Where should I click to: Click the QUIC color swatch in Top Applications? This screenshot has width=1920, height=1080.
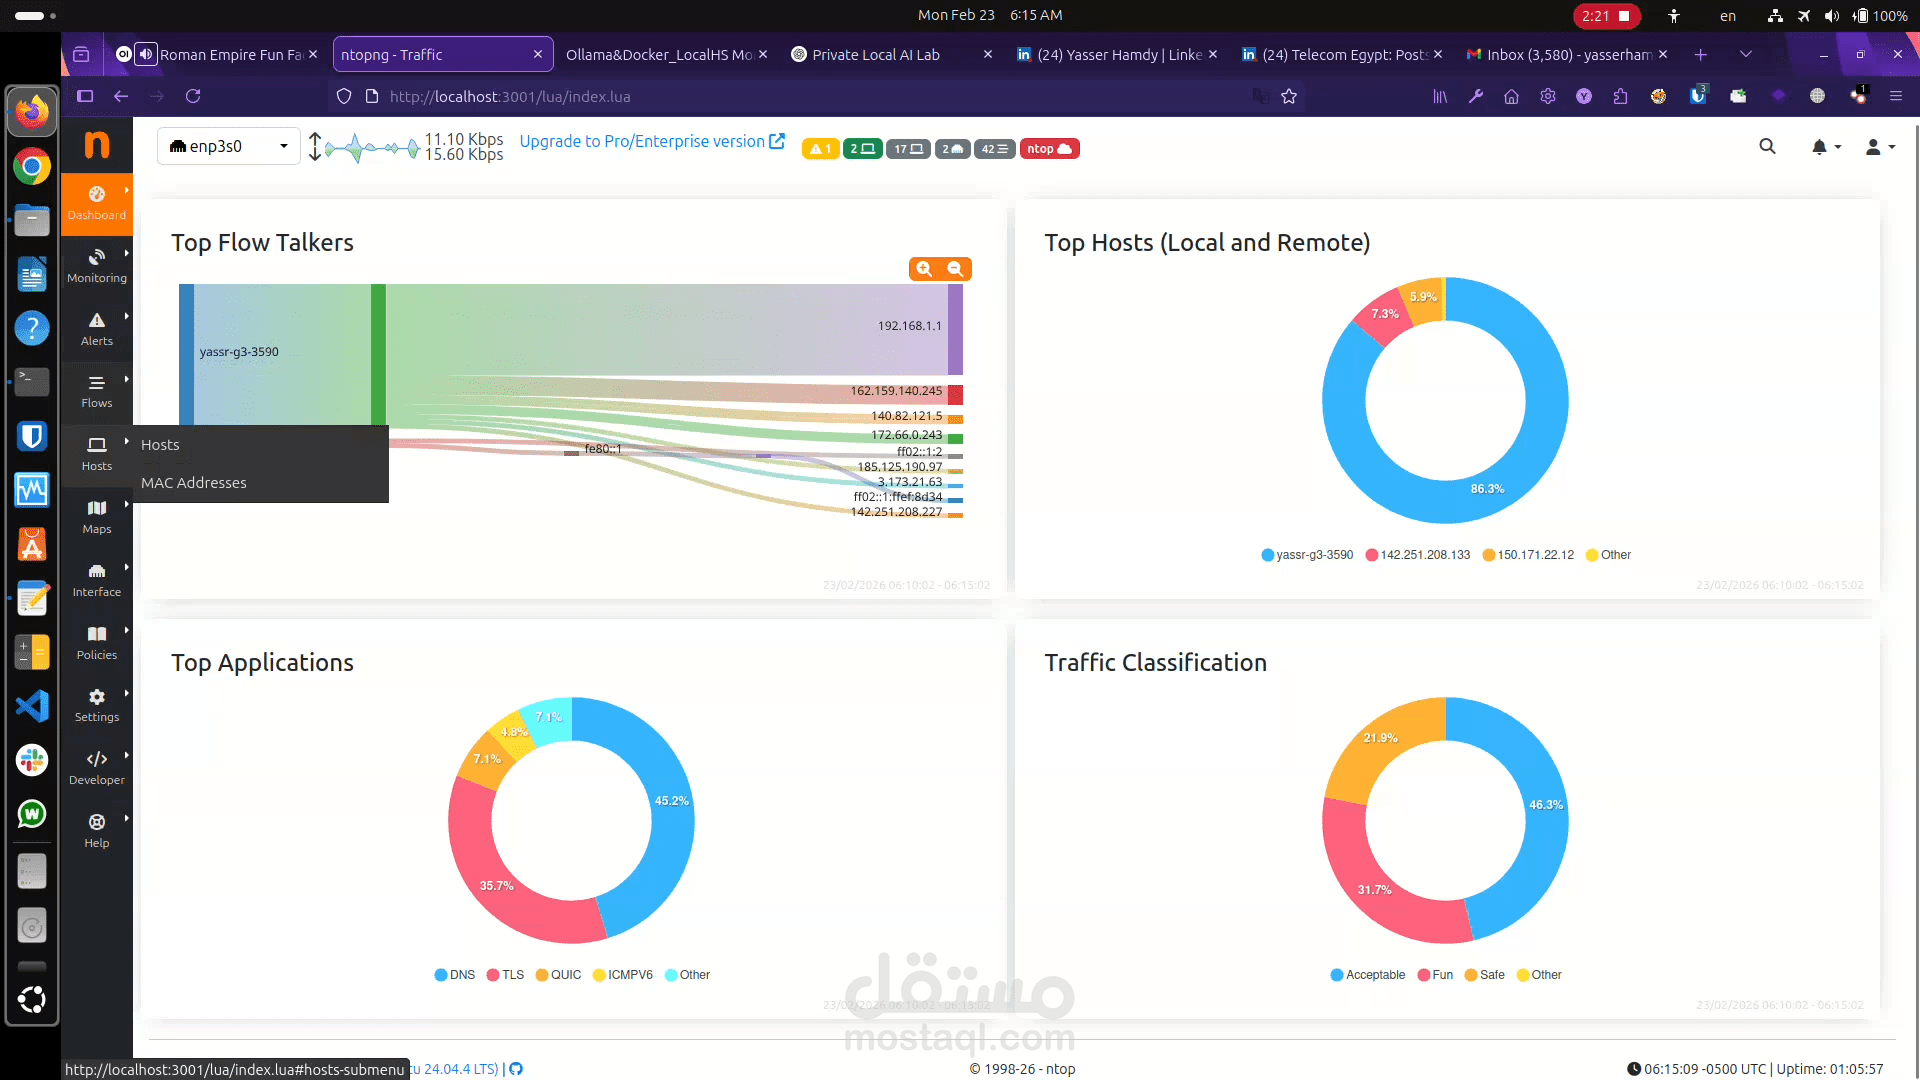point(540,975)
